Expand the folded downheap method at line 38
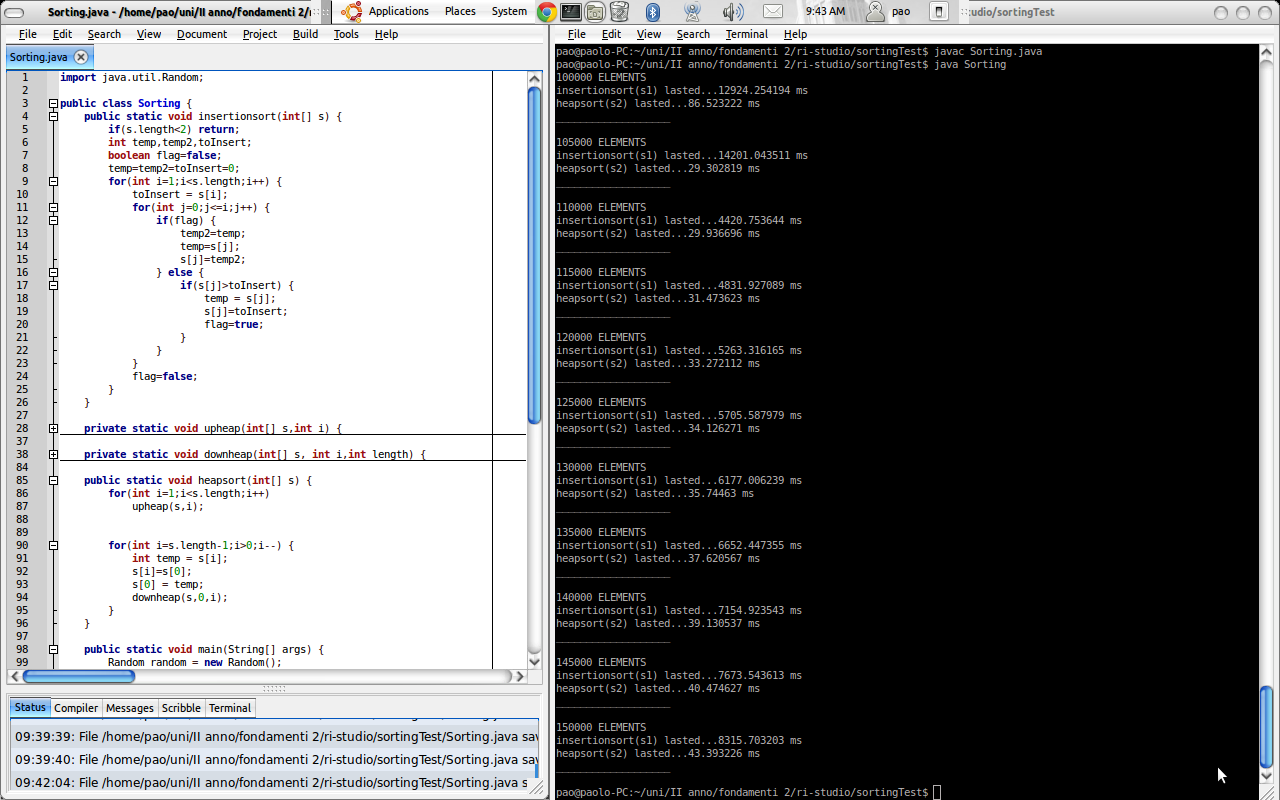 pyautogui.click(x=53, y=454)
